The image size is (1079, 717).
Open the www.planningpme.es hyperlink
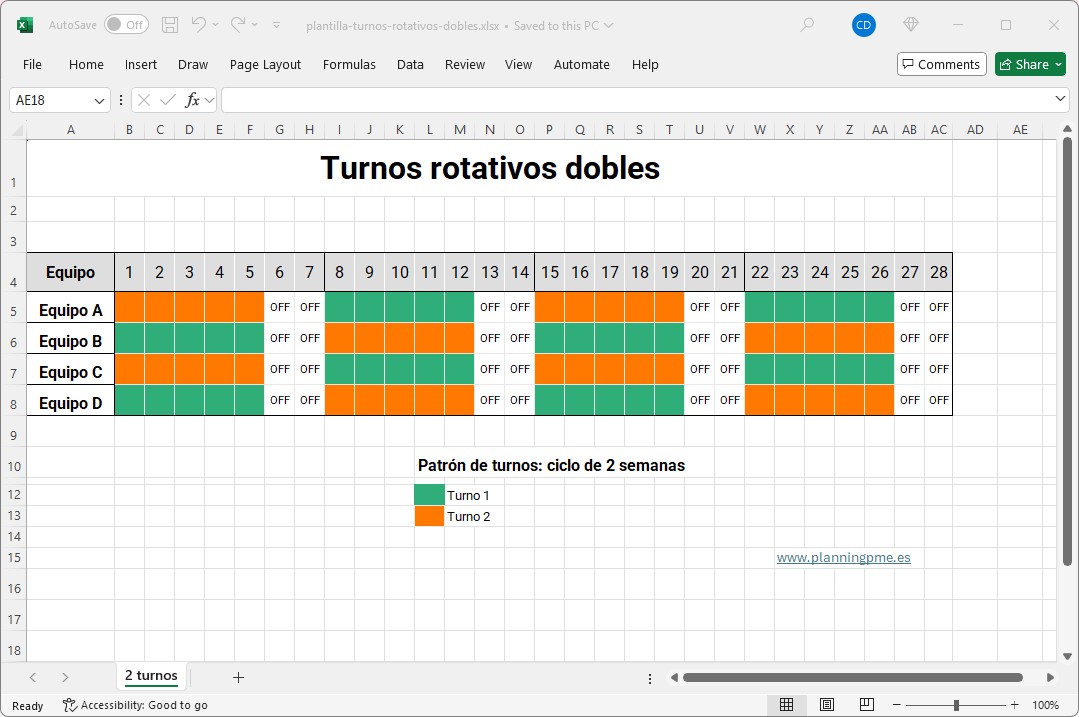click(843, 558)
